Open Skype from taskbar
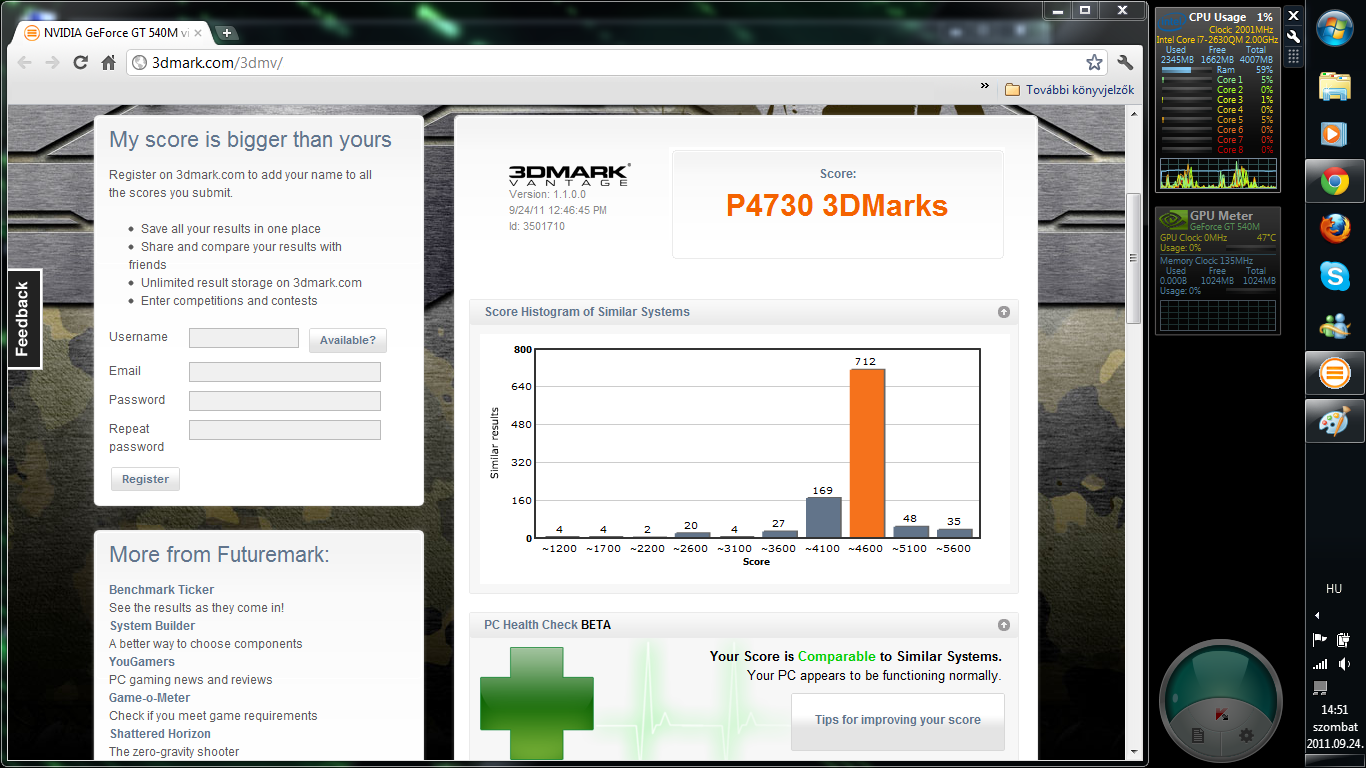 pos(1335,277)
